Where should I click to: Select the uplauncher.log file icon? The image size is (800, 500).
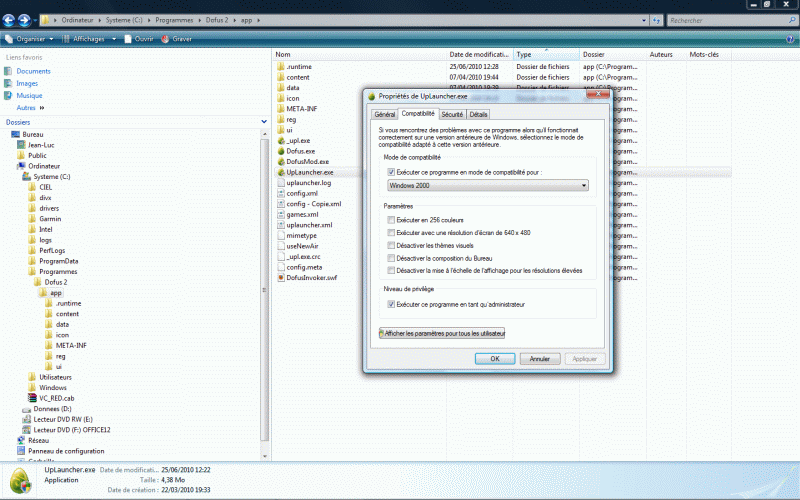pyautogui.click(x=281, y=183)
